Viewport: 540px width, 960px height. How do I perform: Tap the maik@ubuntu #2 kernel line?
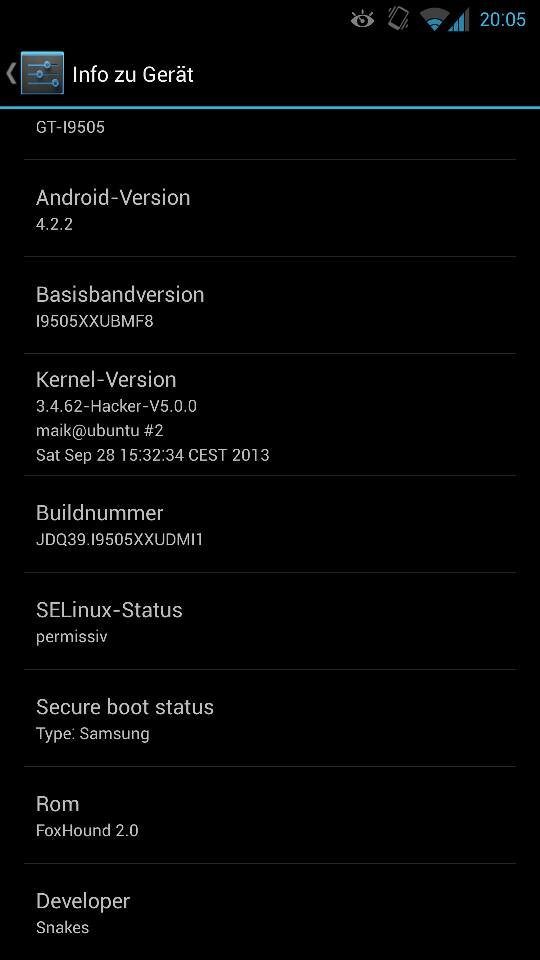pos(99,430)
